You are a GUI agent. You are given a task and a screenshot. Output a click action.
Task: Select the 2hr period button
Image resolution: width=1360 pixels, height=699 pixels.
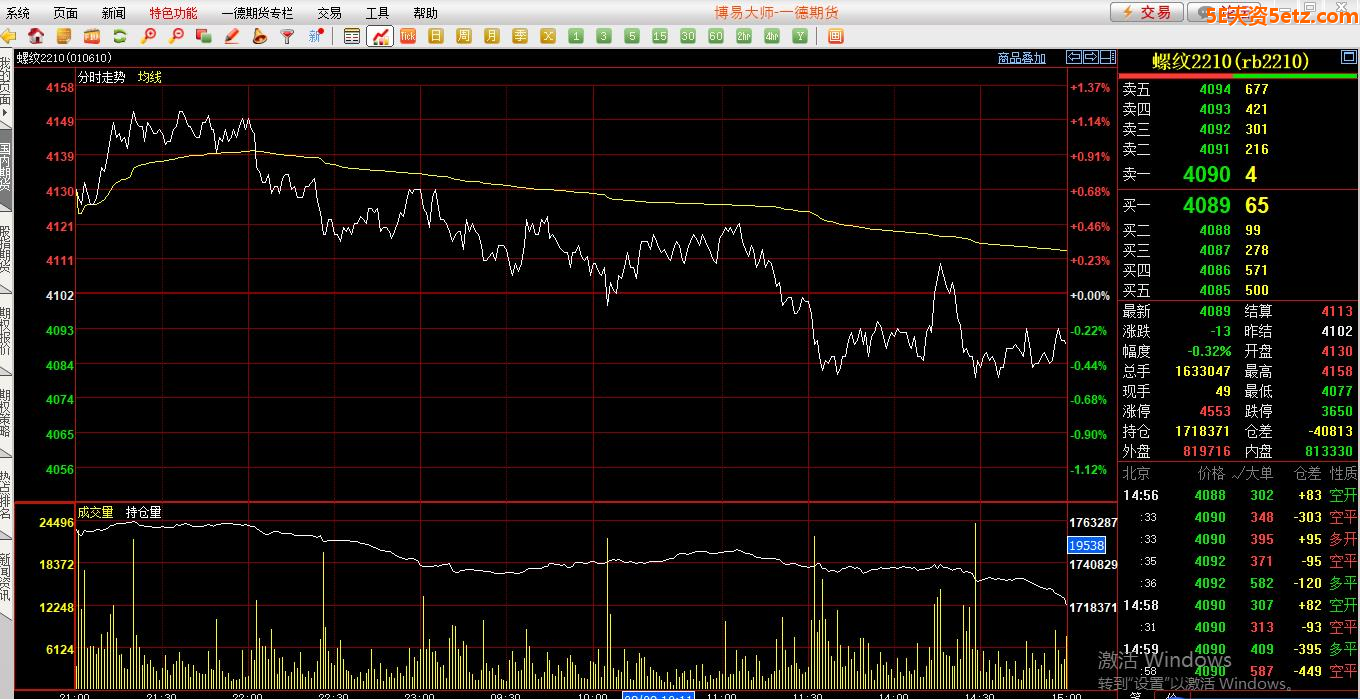(744, 36)
